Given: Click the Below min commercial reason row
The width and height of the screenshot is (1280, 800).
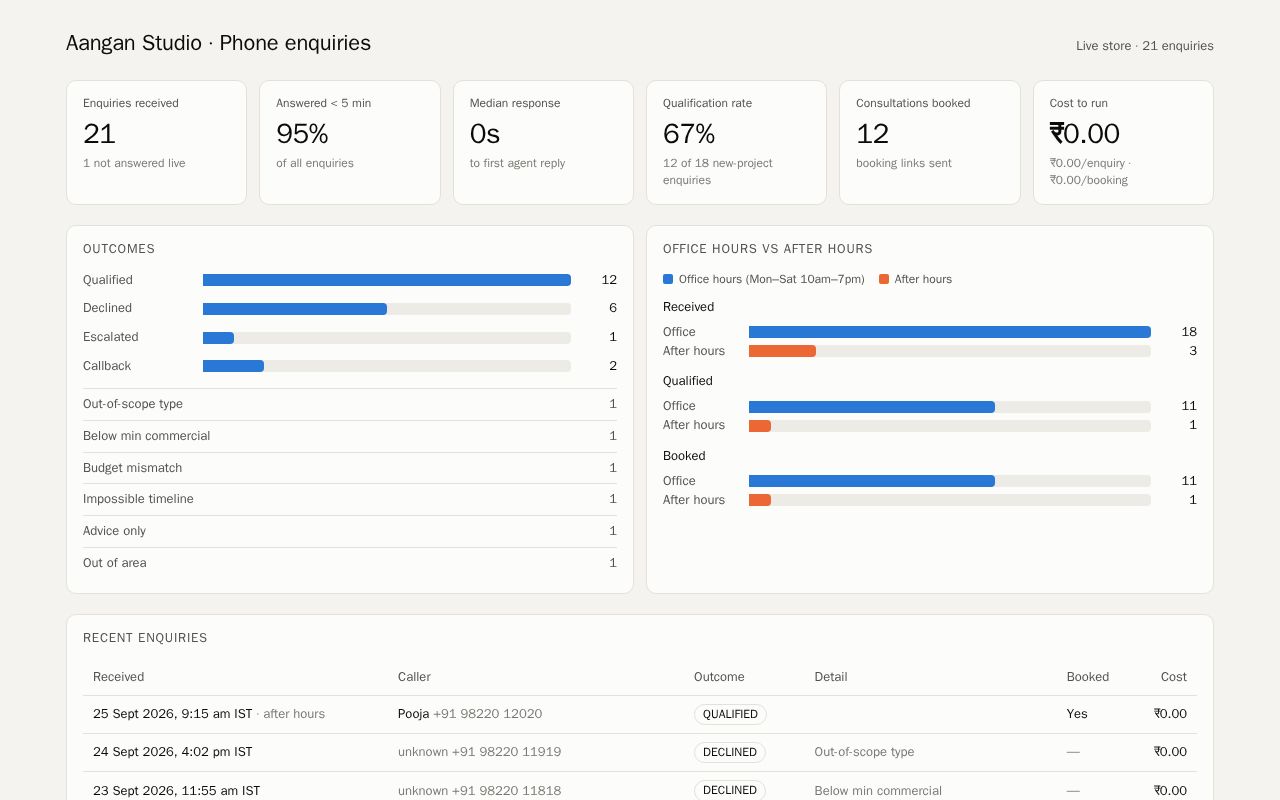Looking at the screenshot, I should pyautogui.click(x=350, y=436).
